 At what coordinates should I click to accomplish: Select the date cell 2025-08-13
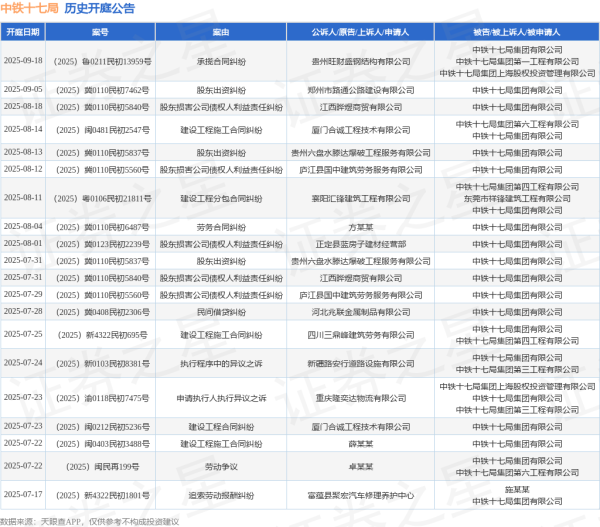click(23, 152)
